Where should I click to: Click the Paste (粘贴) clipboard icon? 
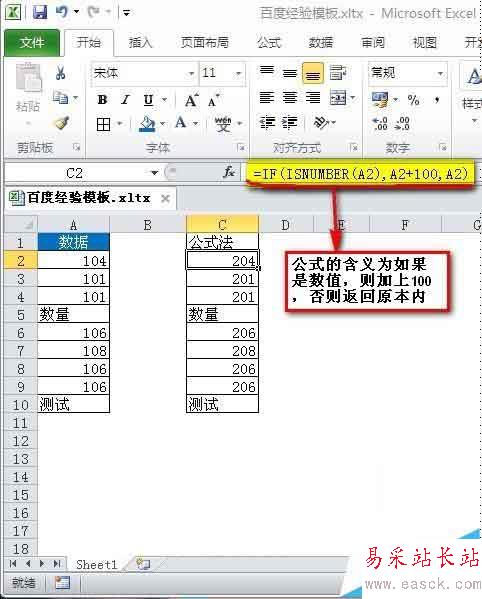pyautogui.click(x=28, y=79)
